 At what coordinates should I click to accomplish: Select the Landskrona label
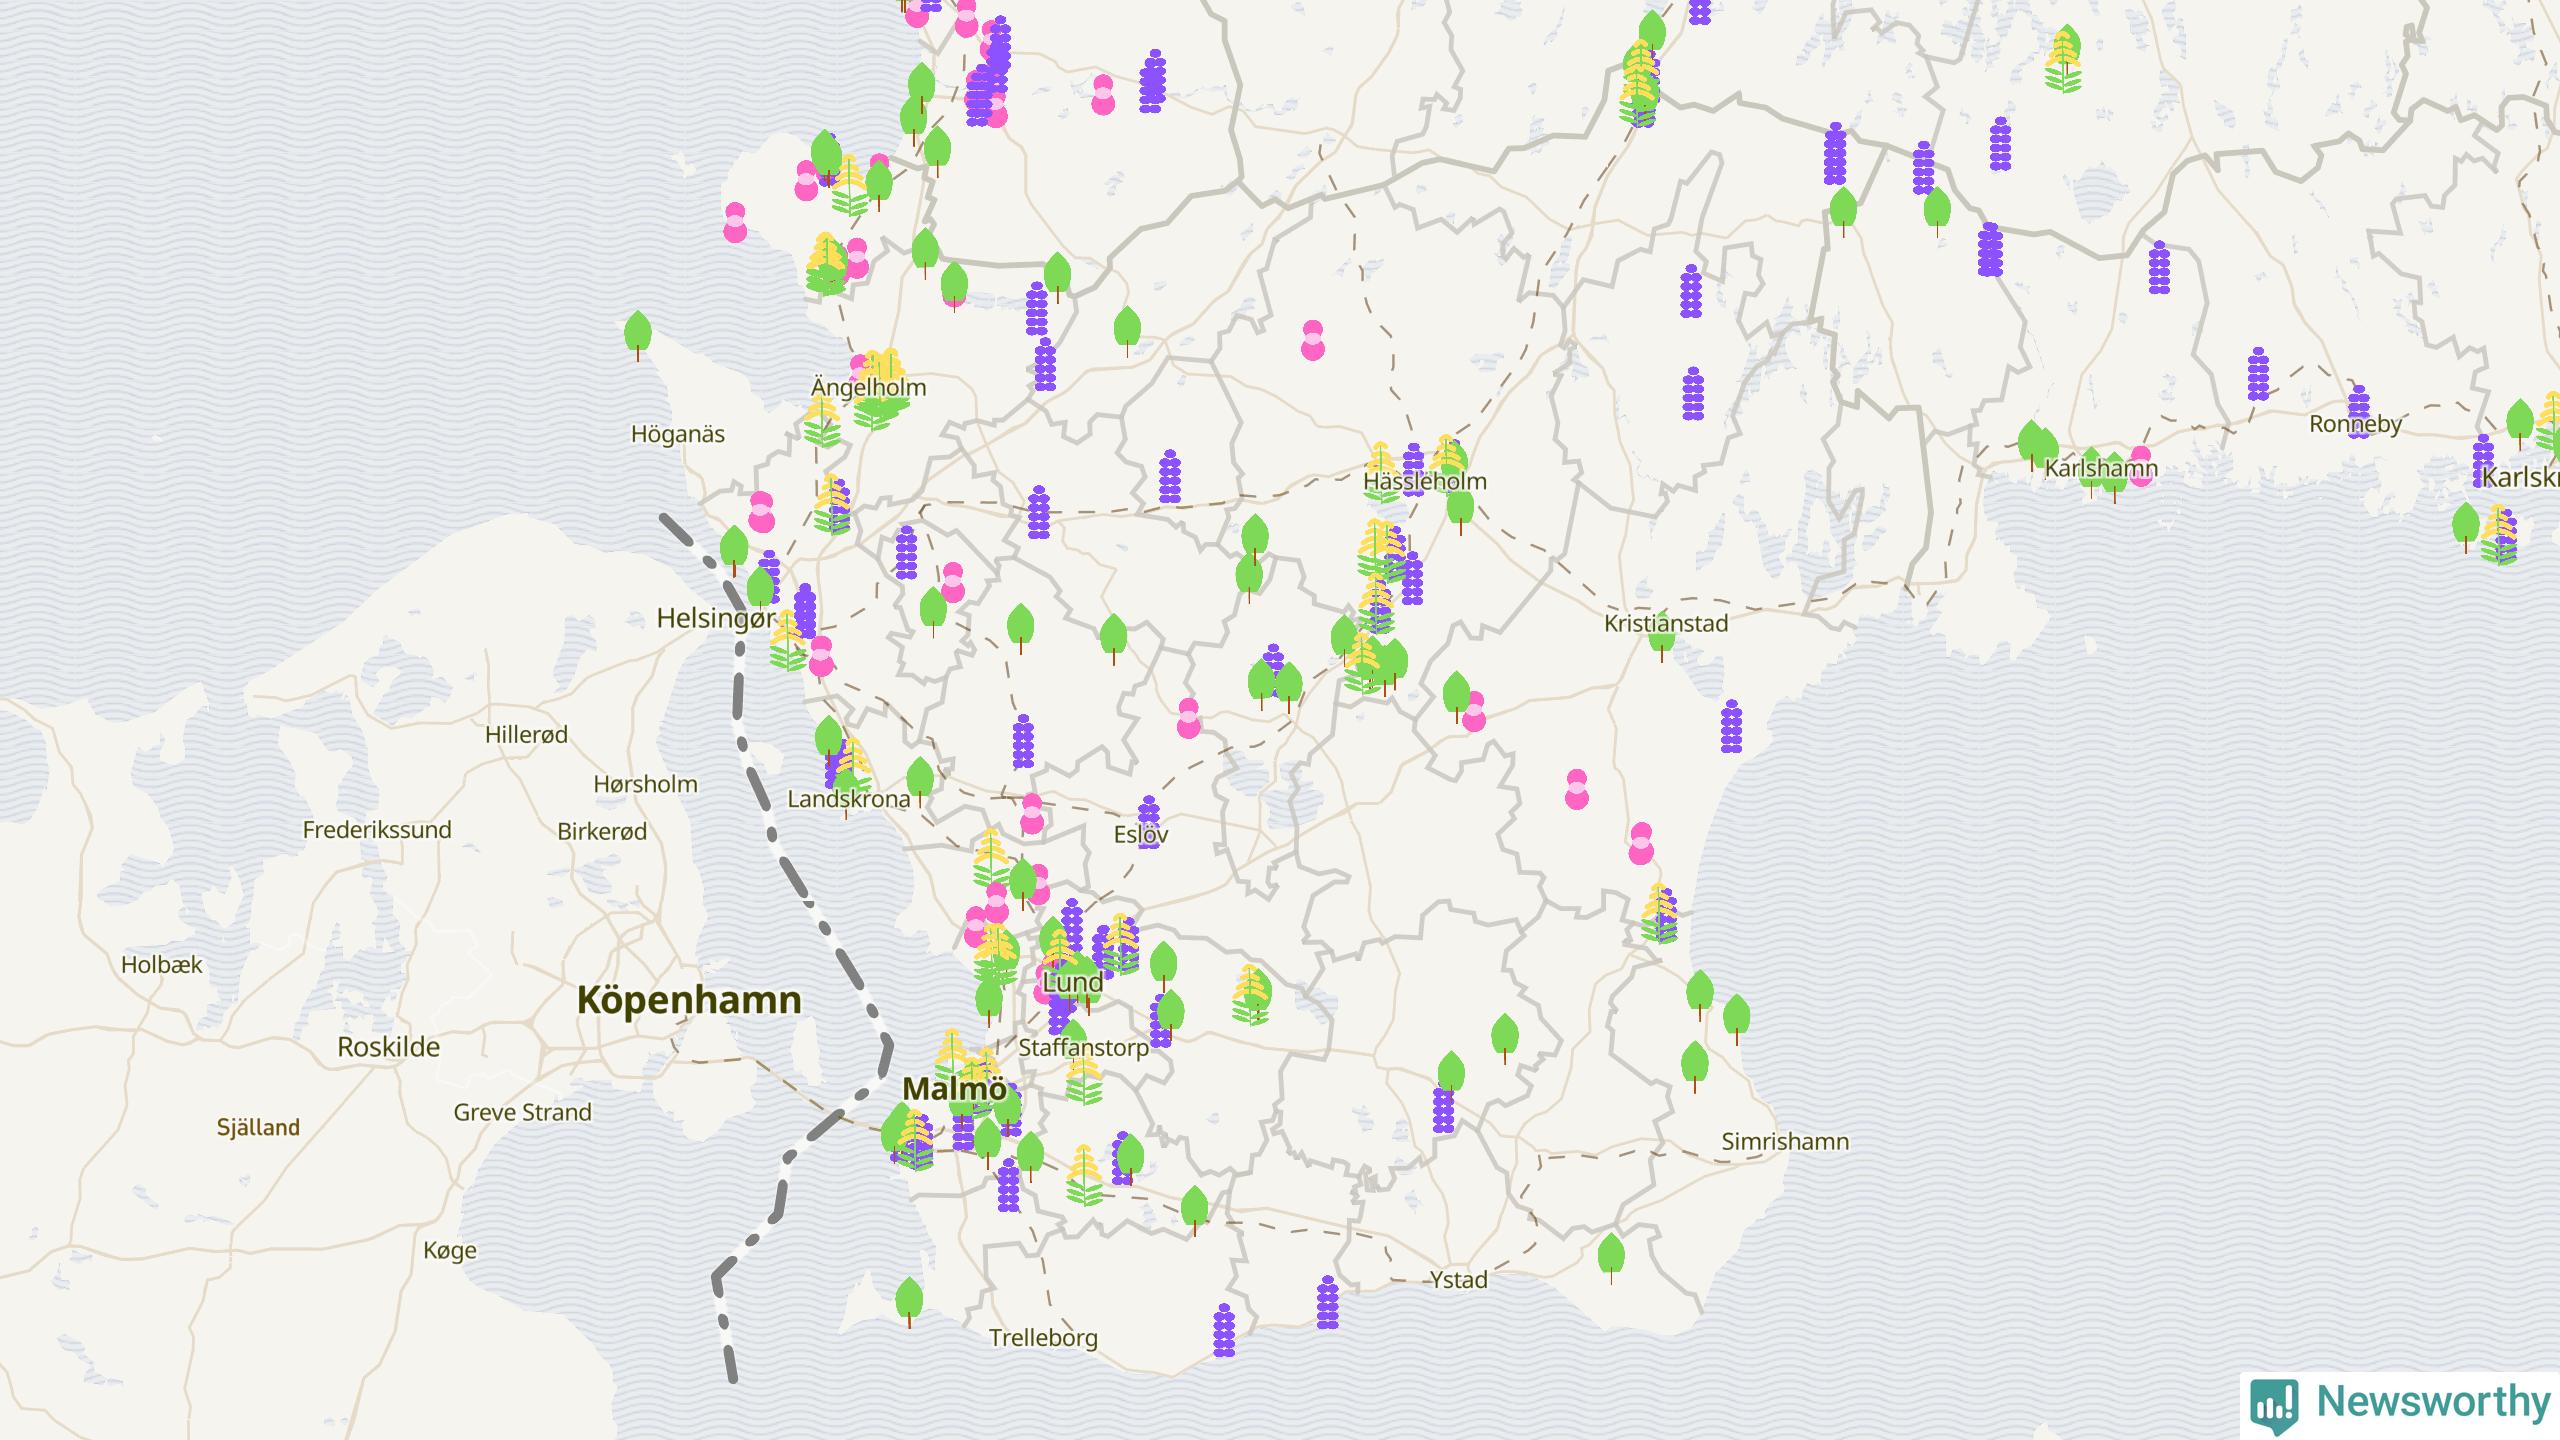point(849,799)
